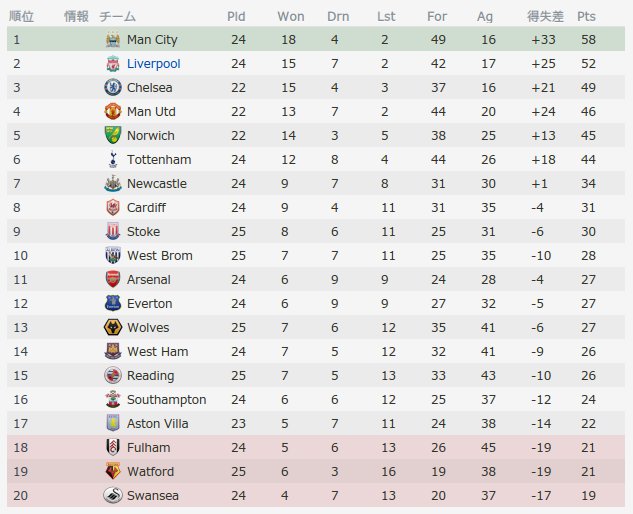Sort by the Won column header
Image resolution: width=633 pixels, height=514 pixels.
point(291,17)
